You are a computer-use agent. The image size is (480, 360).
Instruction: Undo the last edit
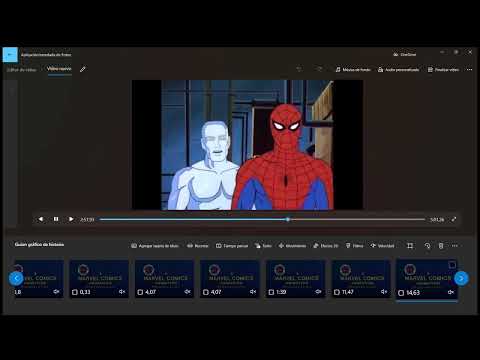pyautogui.click(x=299, y=69)
